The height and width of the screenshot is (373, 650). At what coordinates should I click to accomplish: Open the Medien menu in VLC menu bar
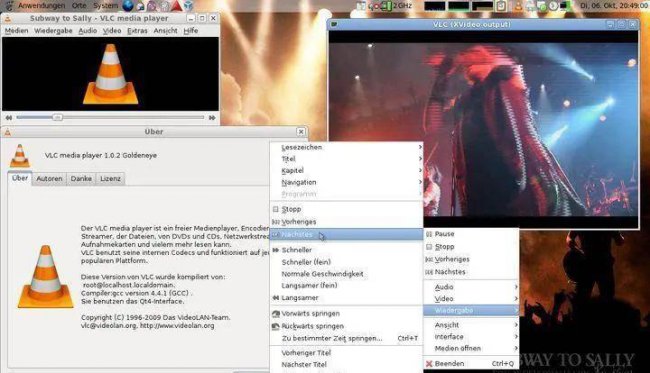17,31
